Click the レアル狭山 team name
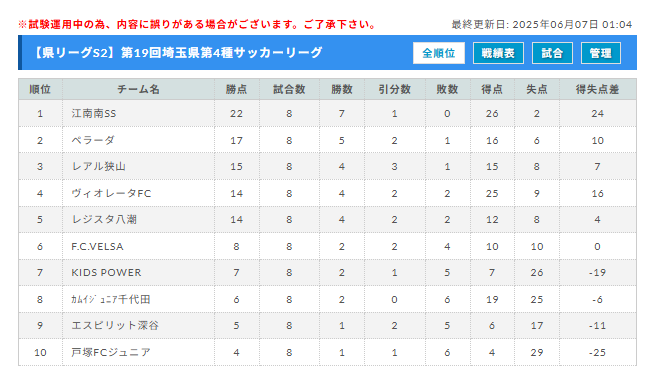This screenshot has height=376, width=649. coord(99,166)
